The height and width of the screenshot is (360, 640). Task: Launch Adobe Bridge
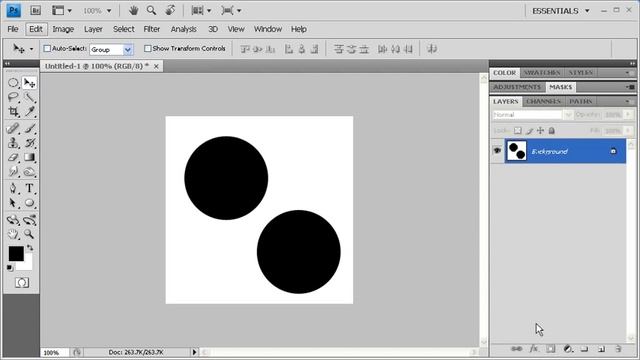click(36, 11)
